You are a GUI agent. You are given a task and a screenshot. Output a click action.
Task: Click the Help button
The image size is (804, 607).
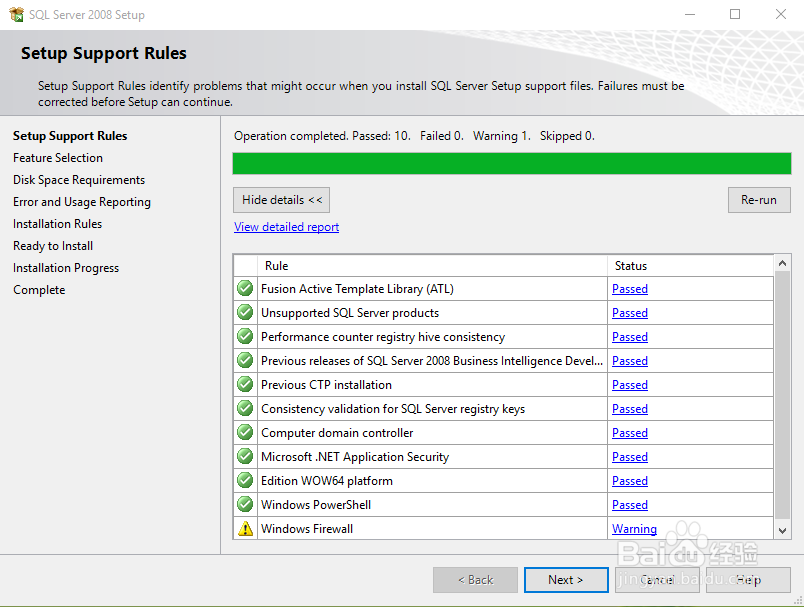click(x=748, y=580)
